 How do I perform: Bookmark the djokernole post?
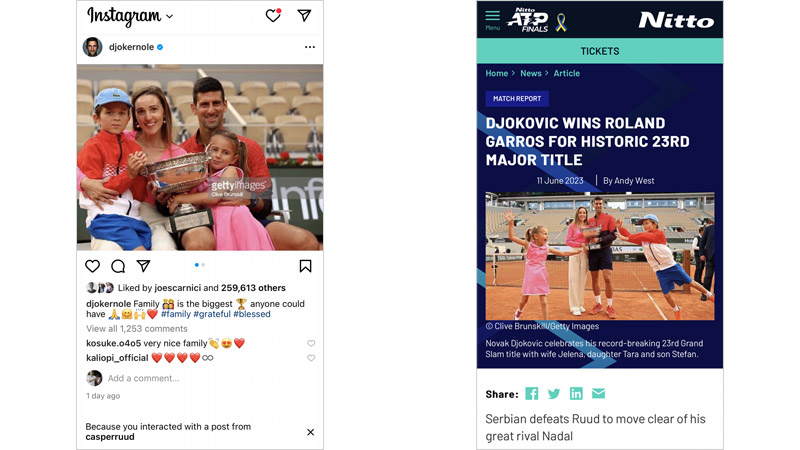coord(305,266)
